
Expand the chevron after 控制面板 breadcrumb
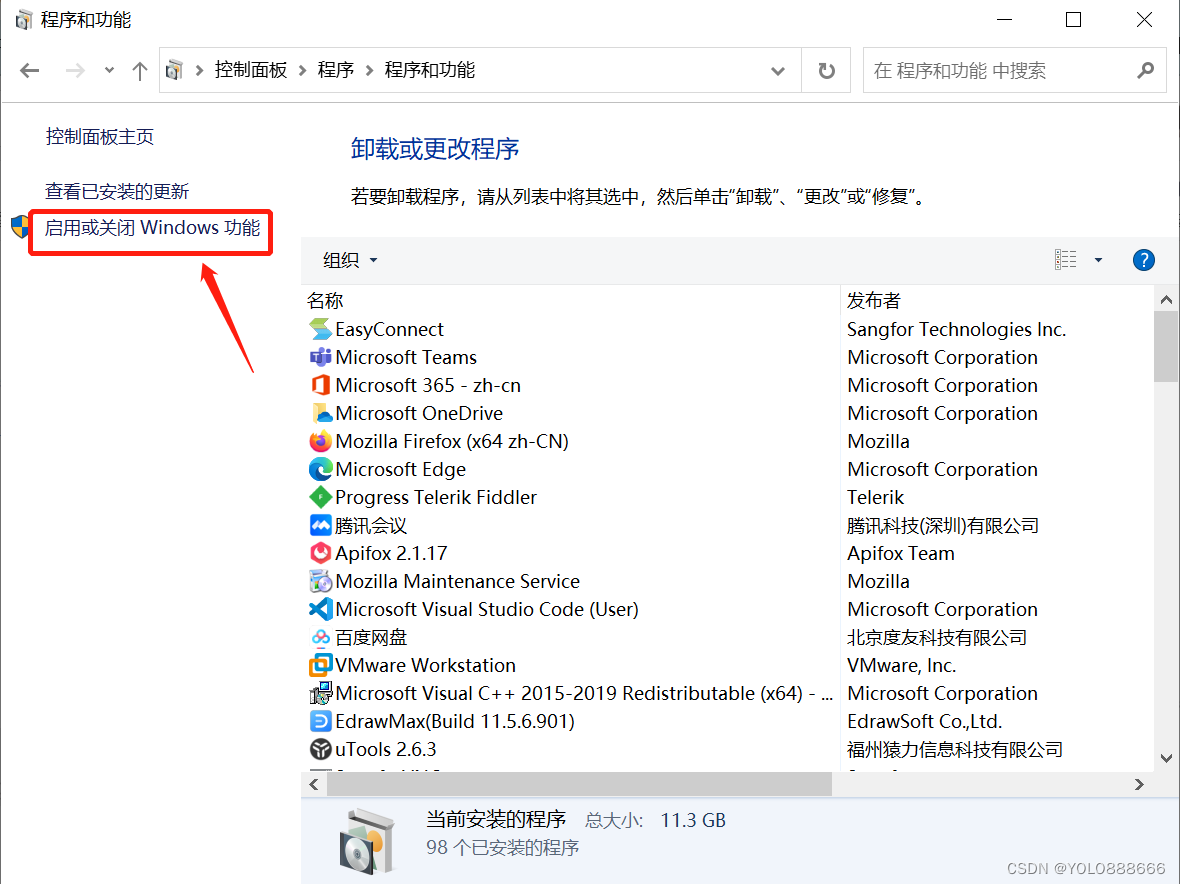[x=303, y=71]
